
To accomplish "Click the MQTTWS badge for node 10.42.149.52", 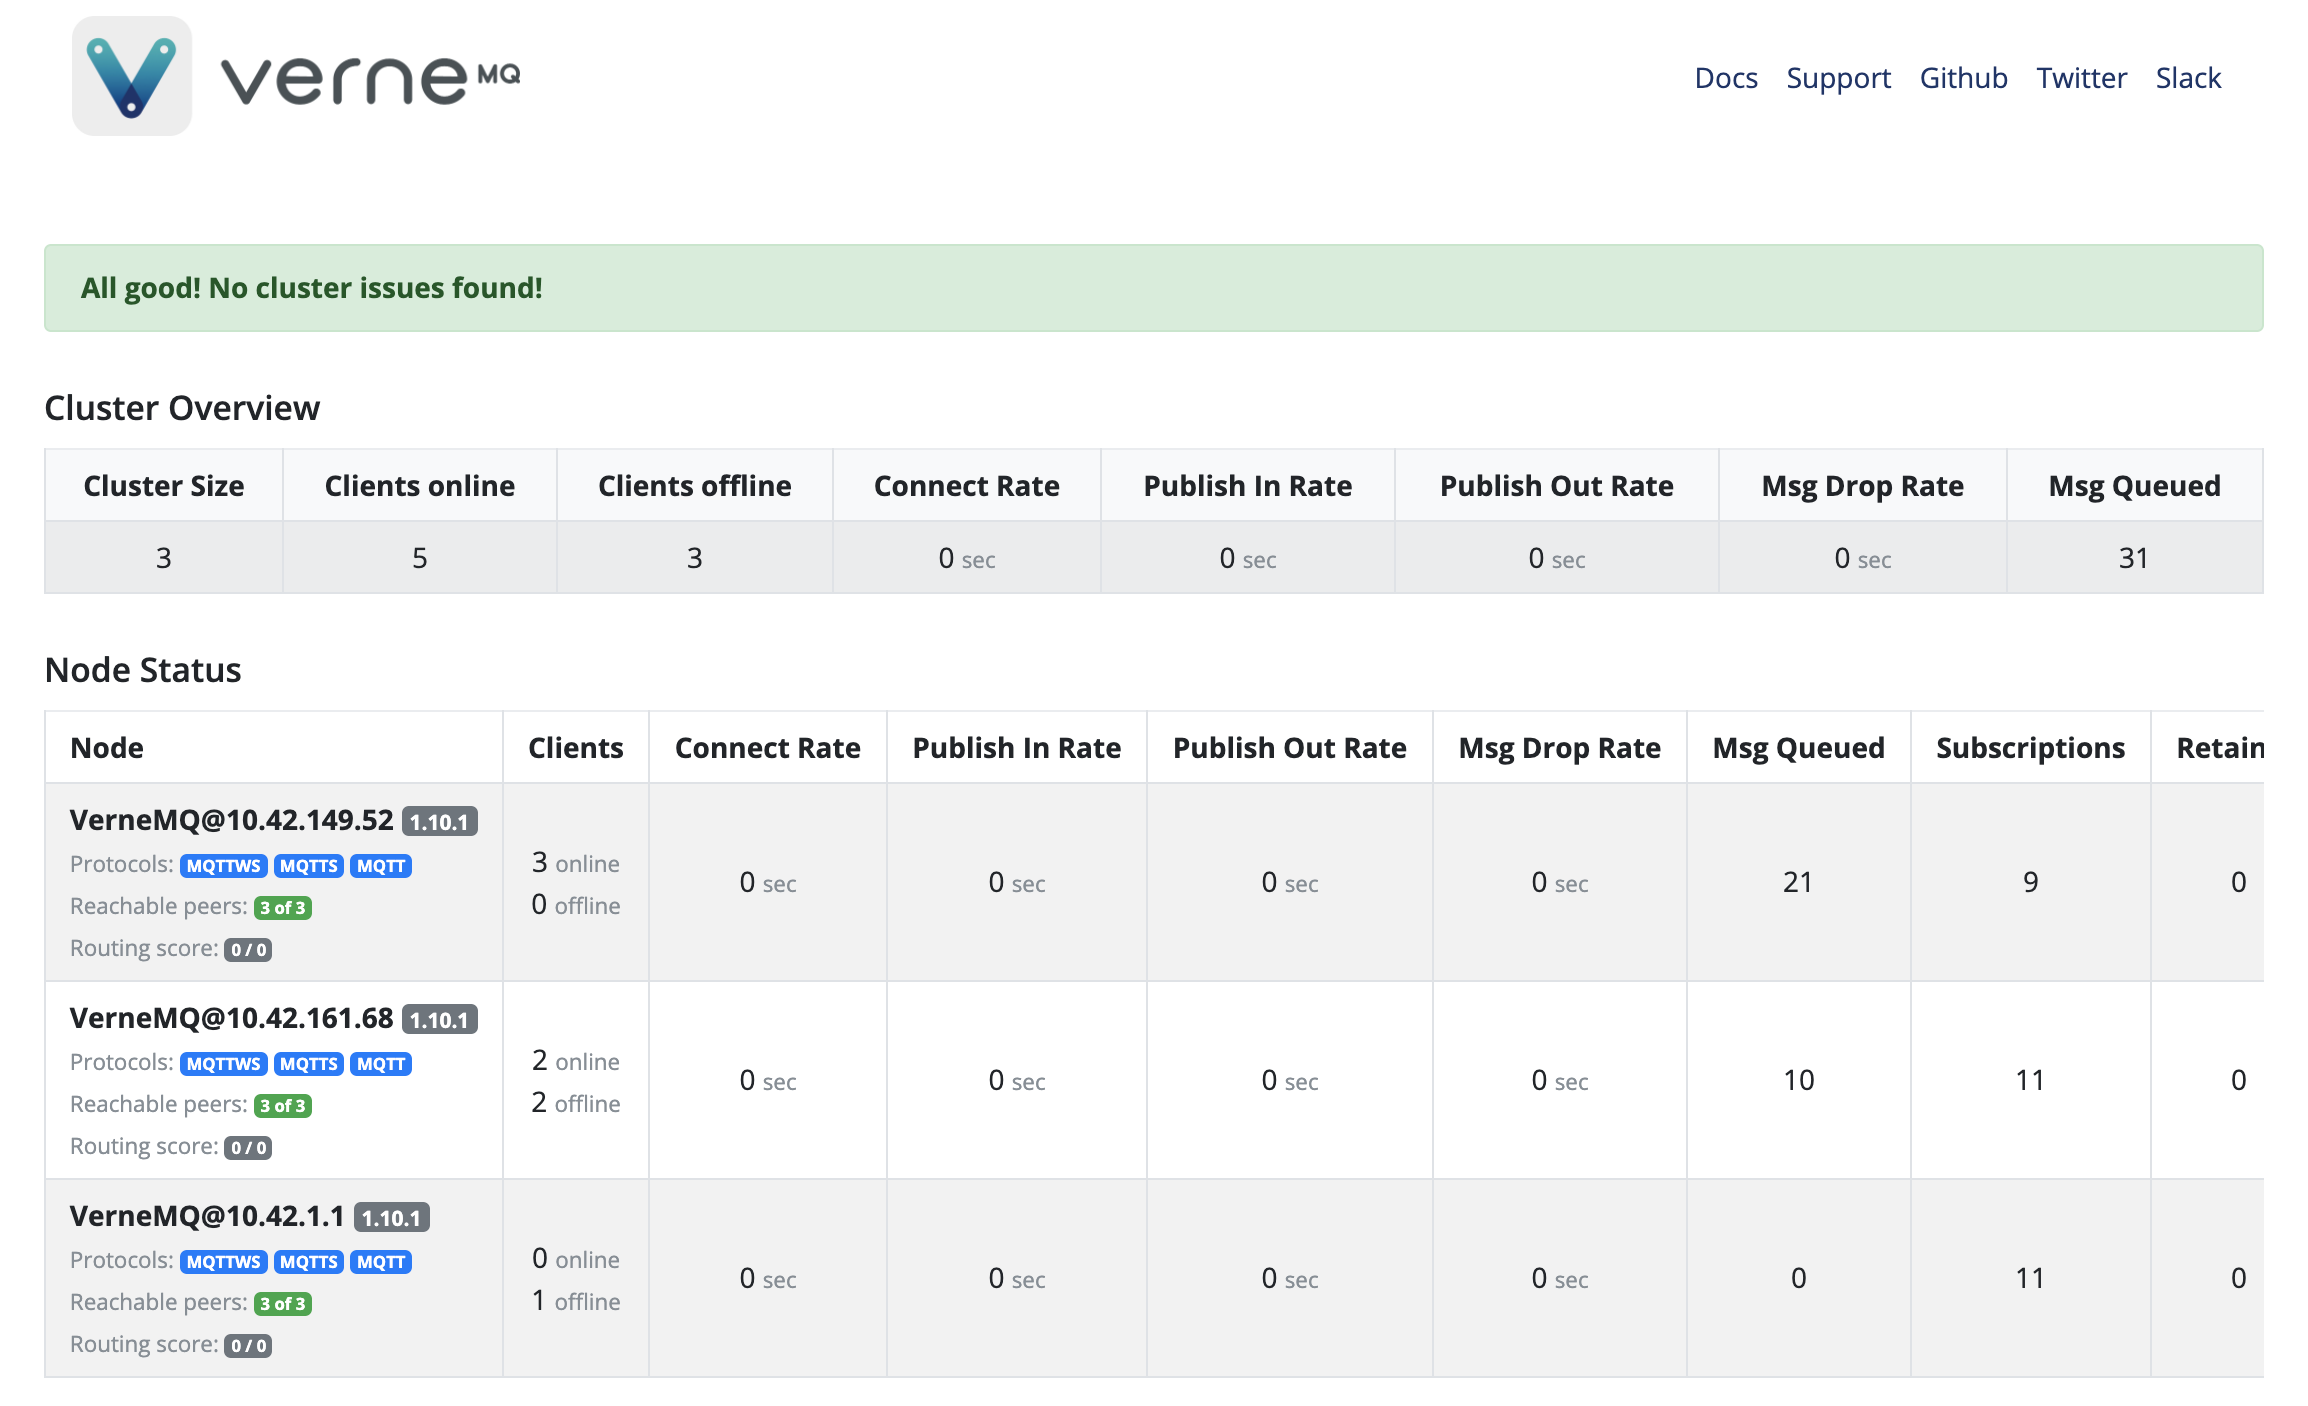I will [224, 866].
